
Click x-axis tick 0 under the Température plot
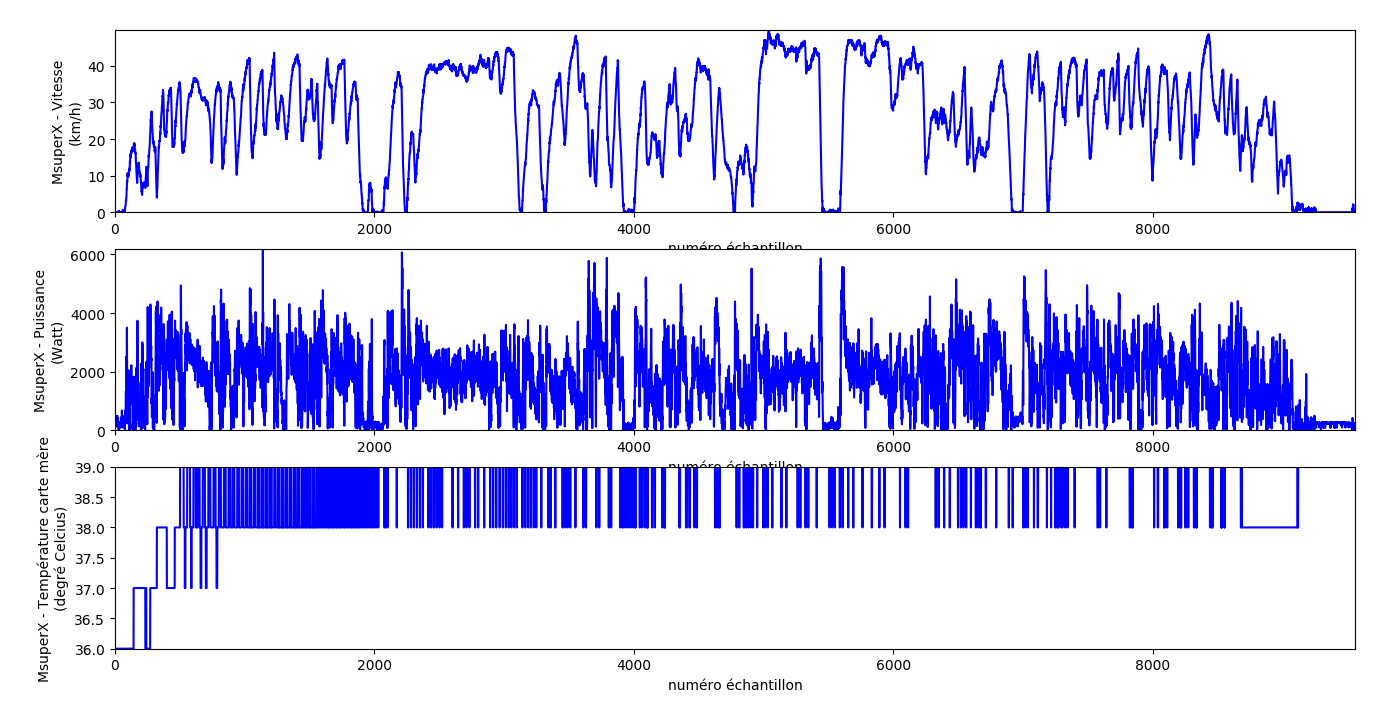click(x=115, y=665)
